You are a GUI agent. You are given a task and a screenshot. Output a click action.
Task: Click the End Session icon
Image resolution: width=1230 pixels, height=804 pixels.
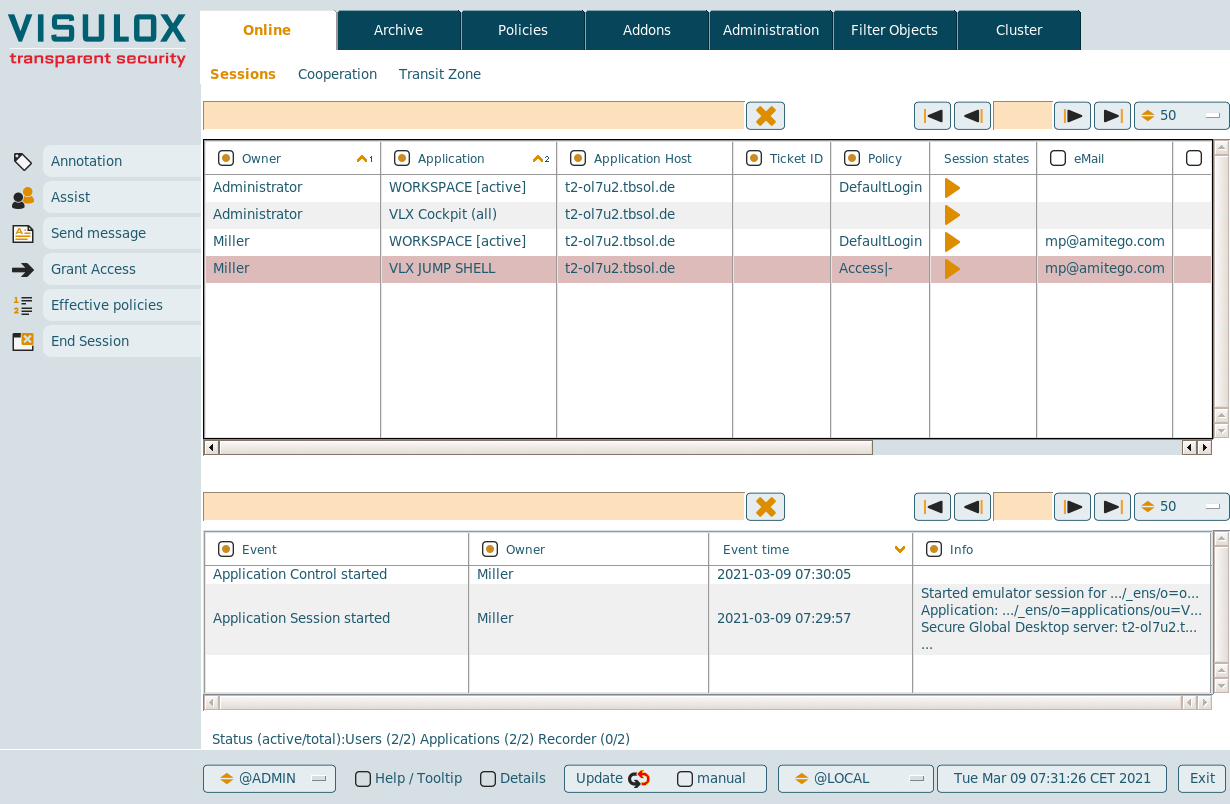tap(22, 342)
